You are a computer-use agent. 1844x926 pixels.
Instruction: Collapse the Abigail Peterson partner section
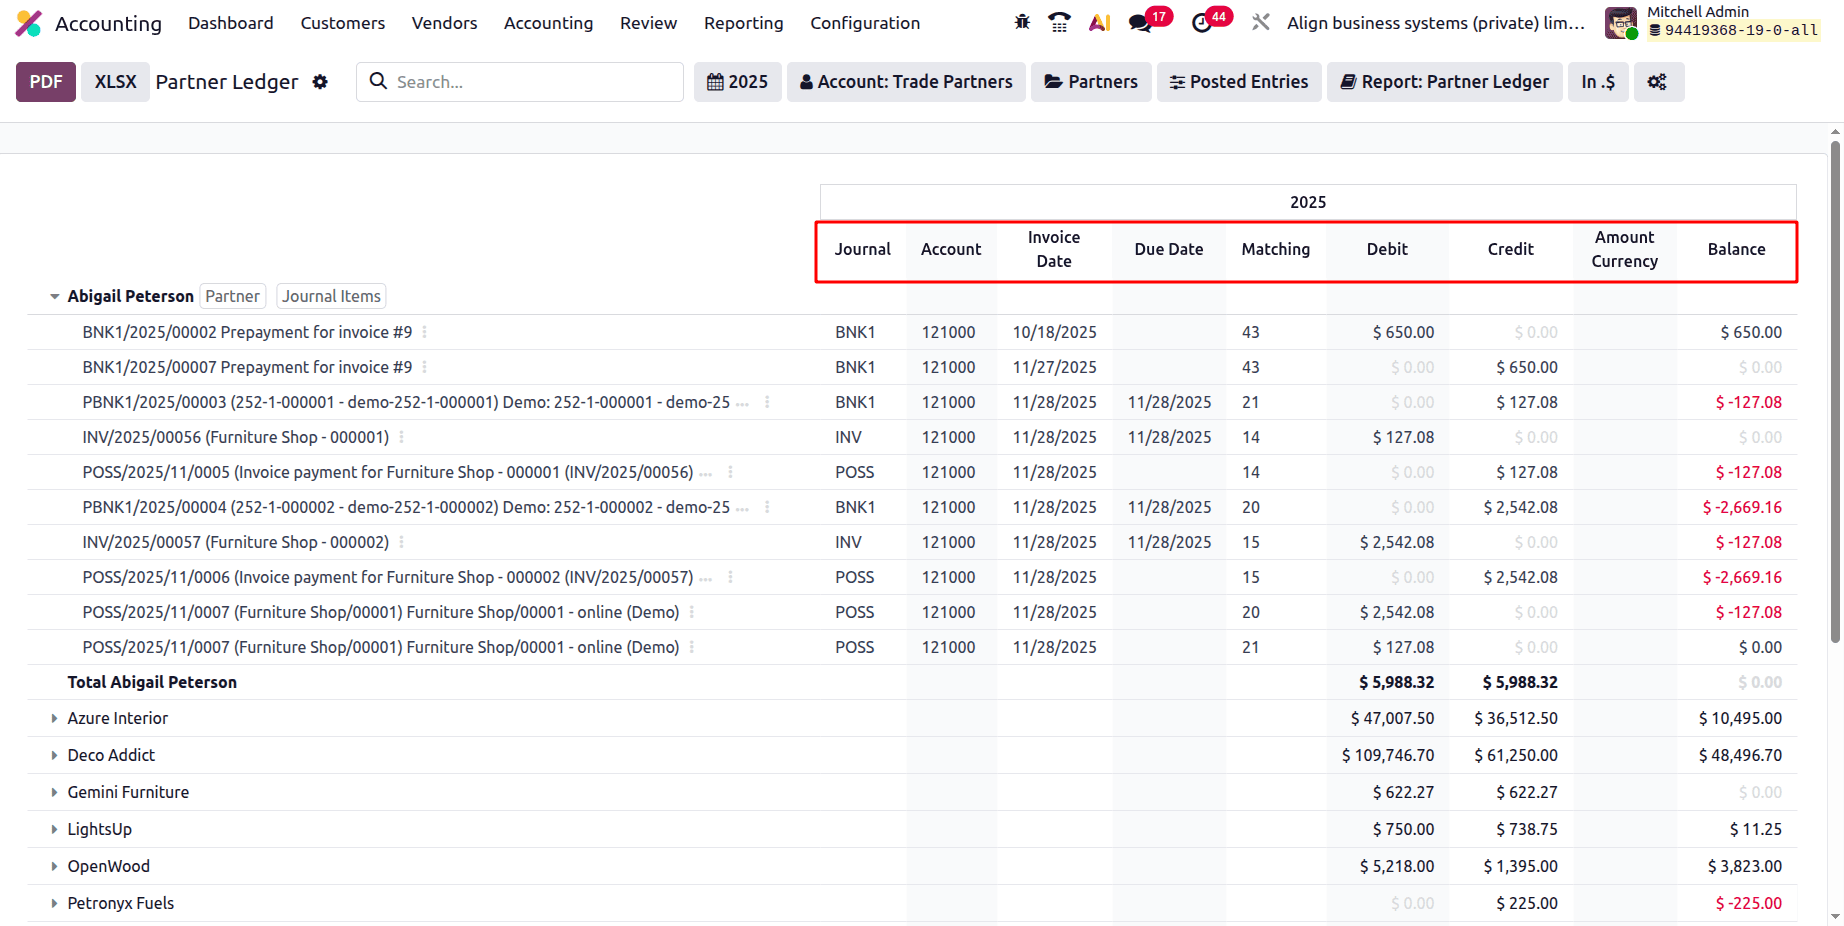tap(54, 297)
